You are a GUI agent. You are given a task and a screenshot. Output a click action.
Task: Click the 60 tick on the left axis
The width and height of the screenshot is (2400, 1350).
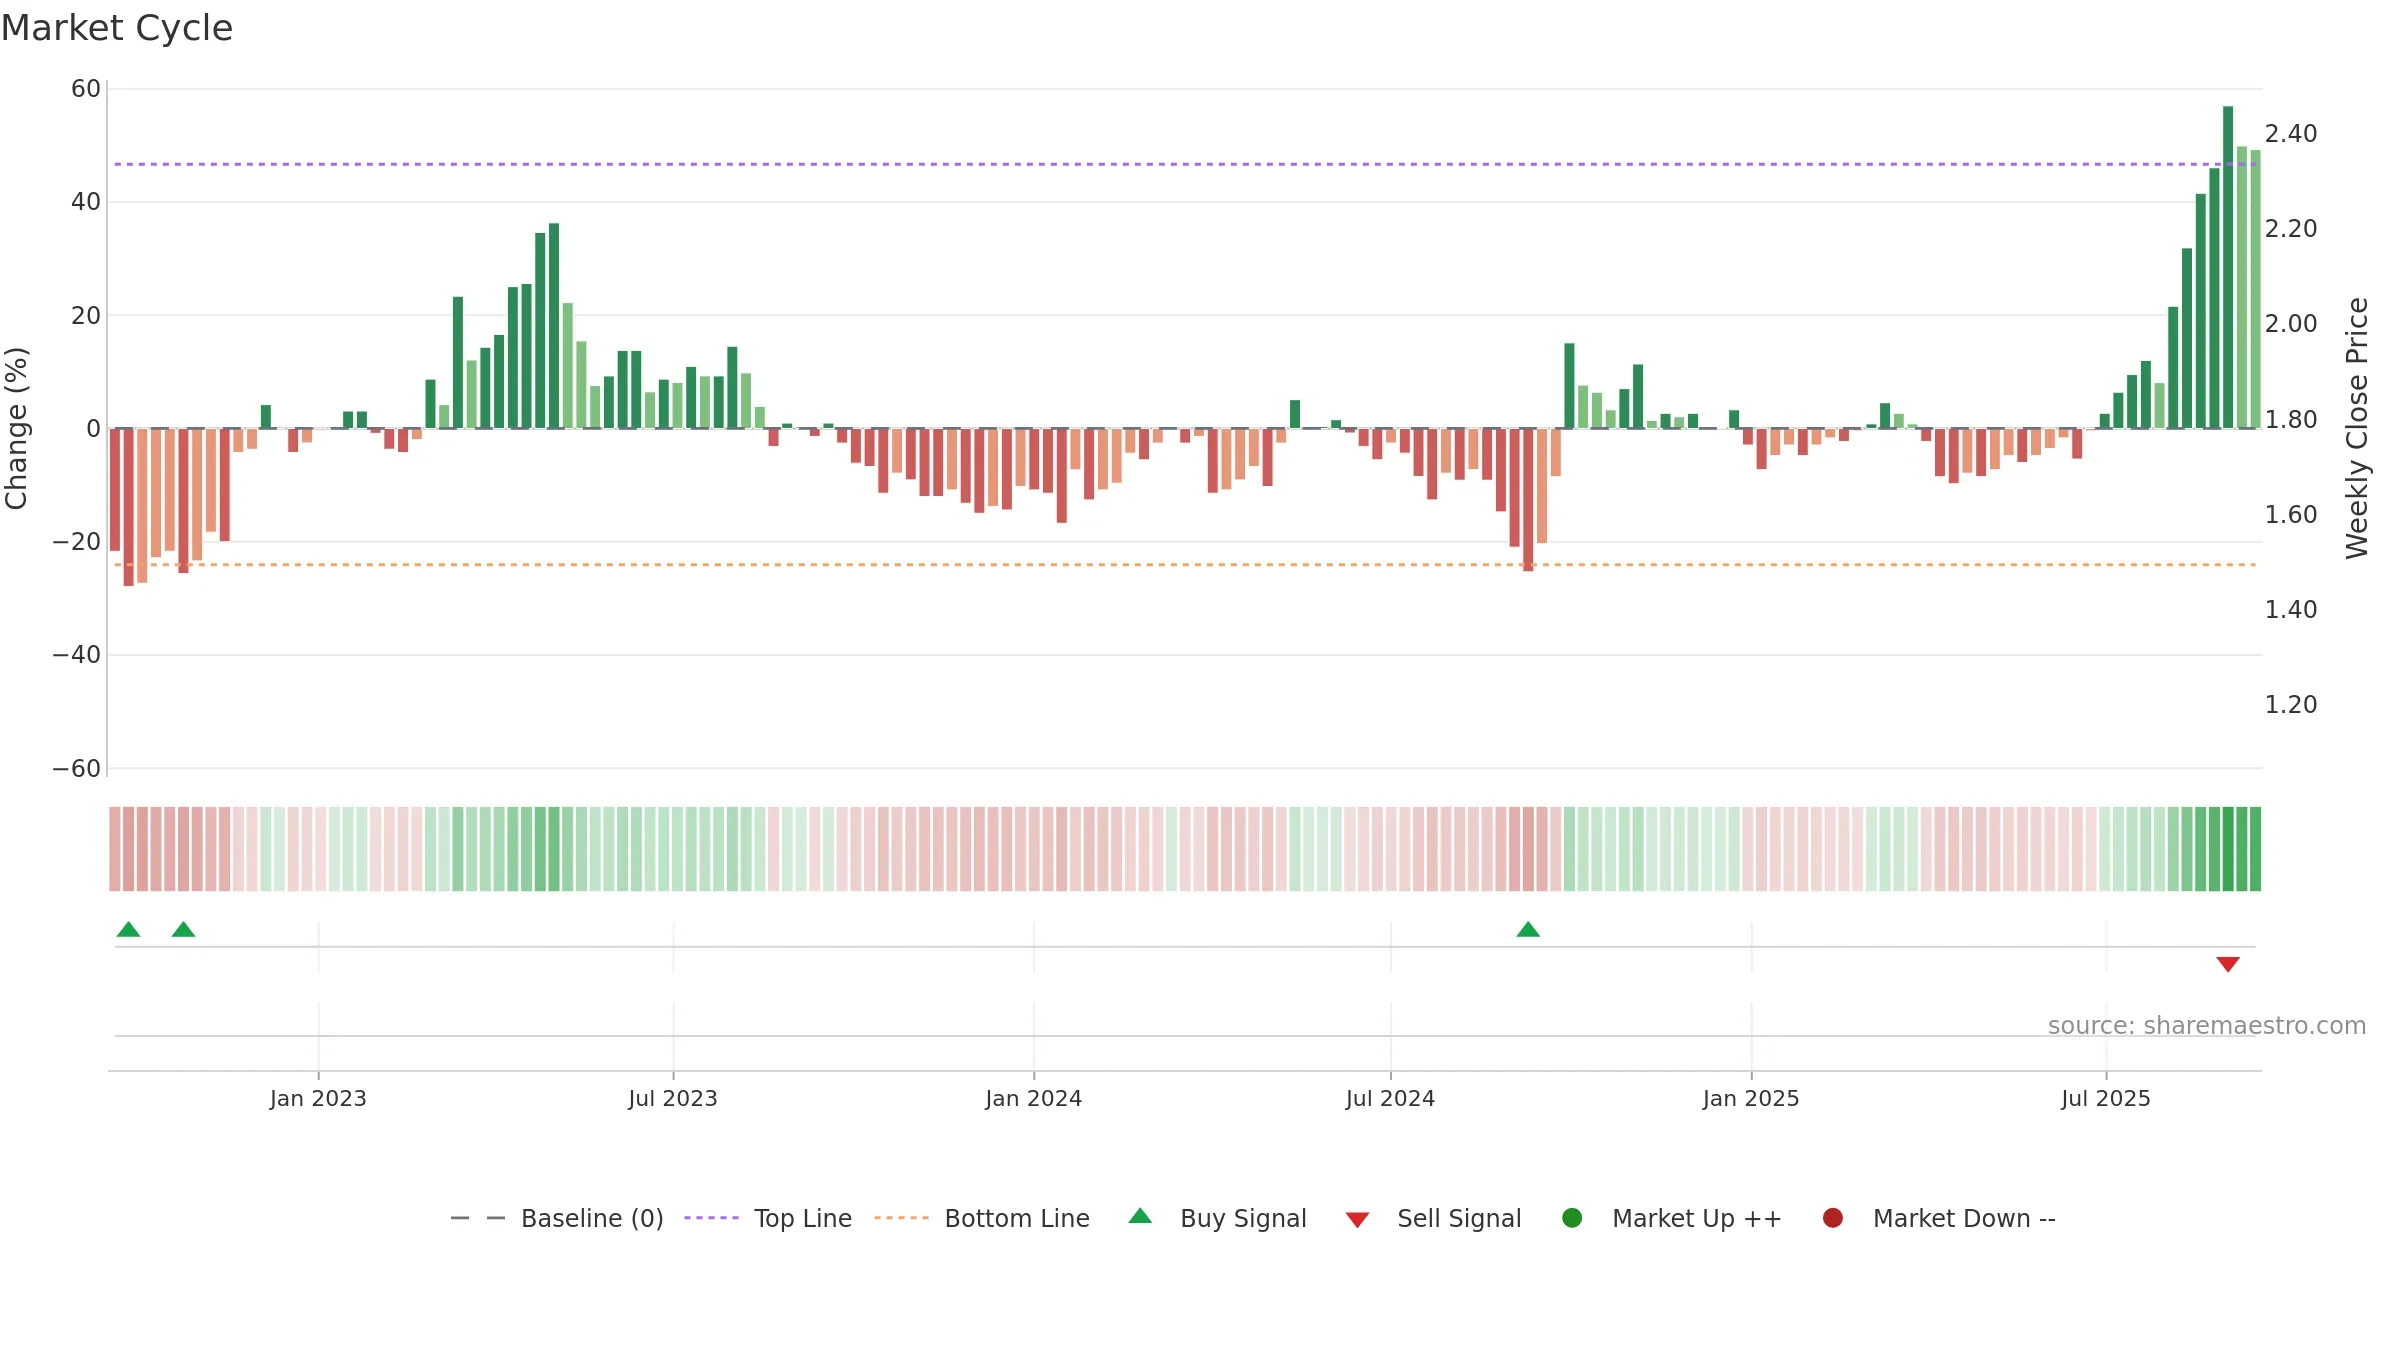[86, 89]
